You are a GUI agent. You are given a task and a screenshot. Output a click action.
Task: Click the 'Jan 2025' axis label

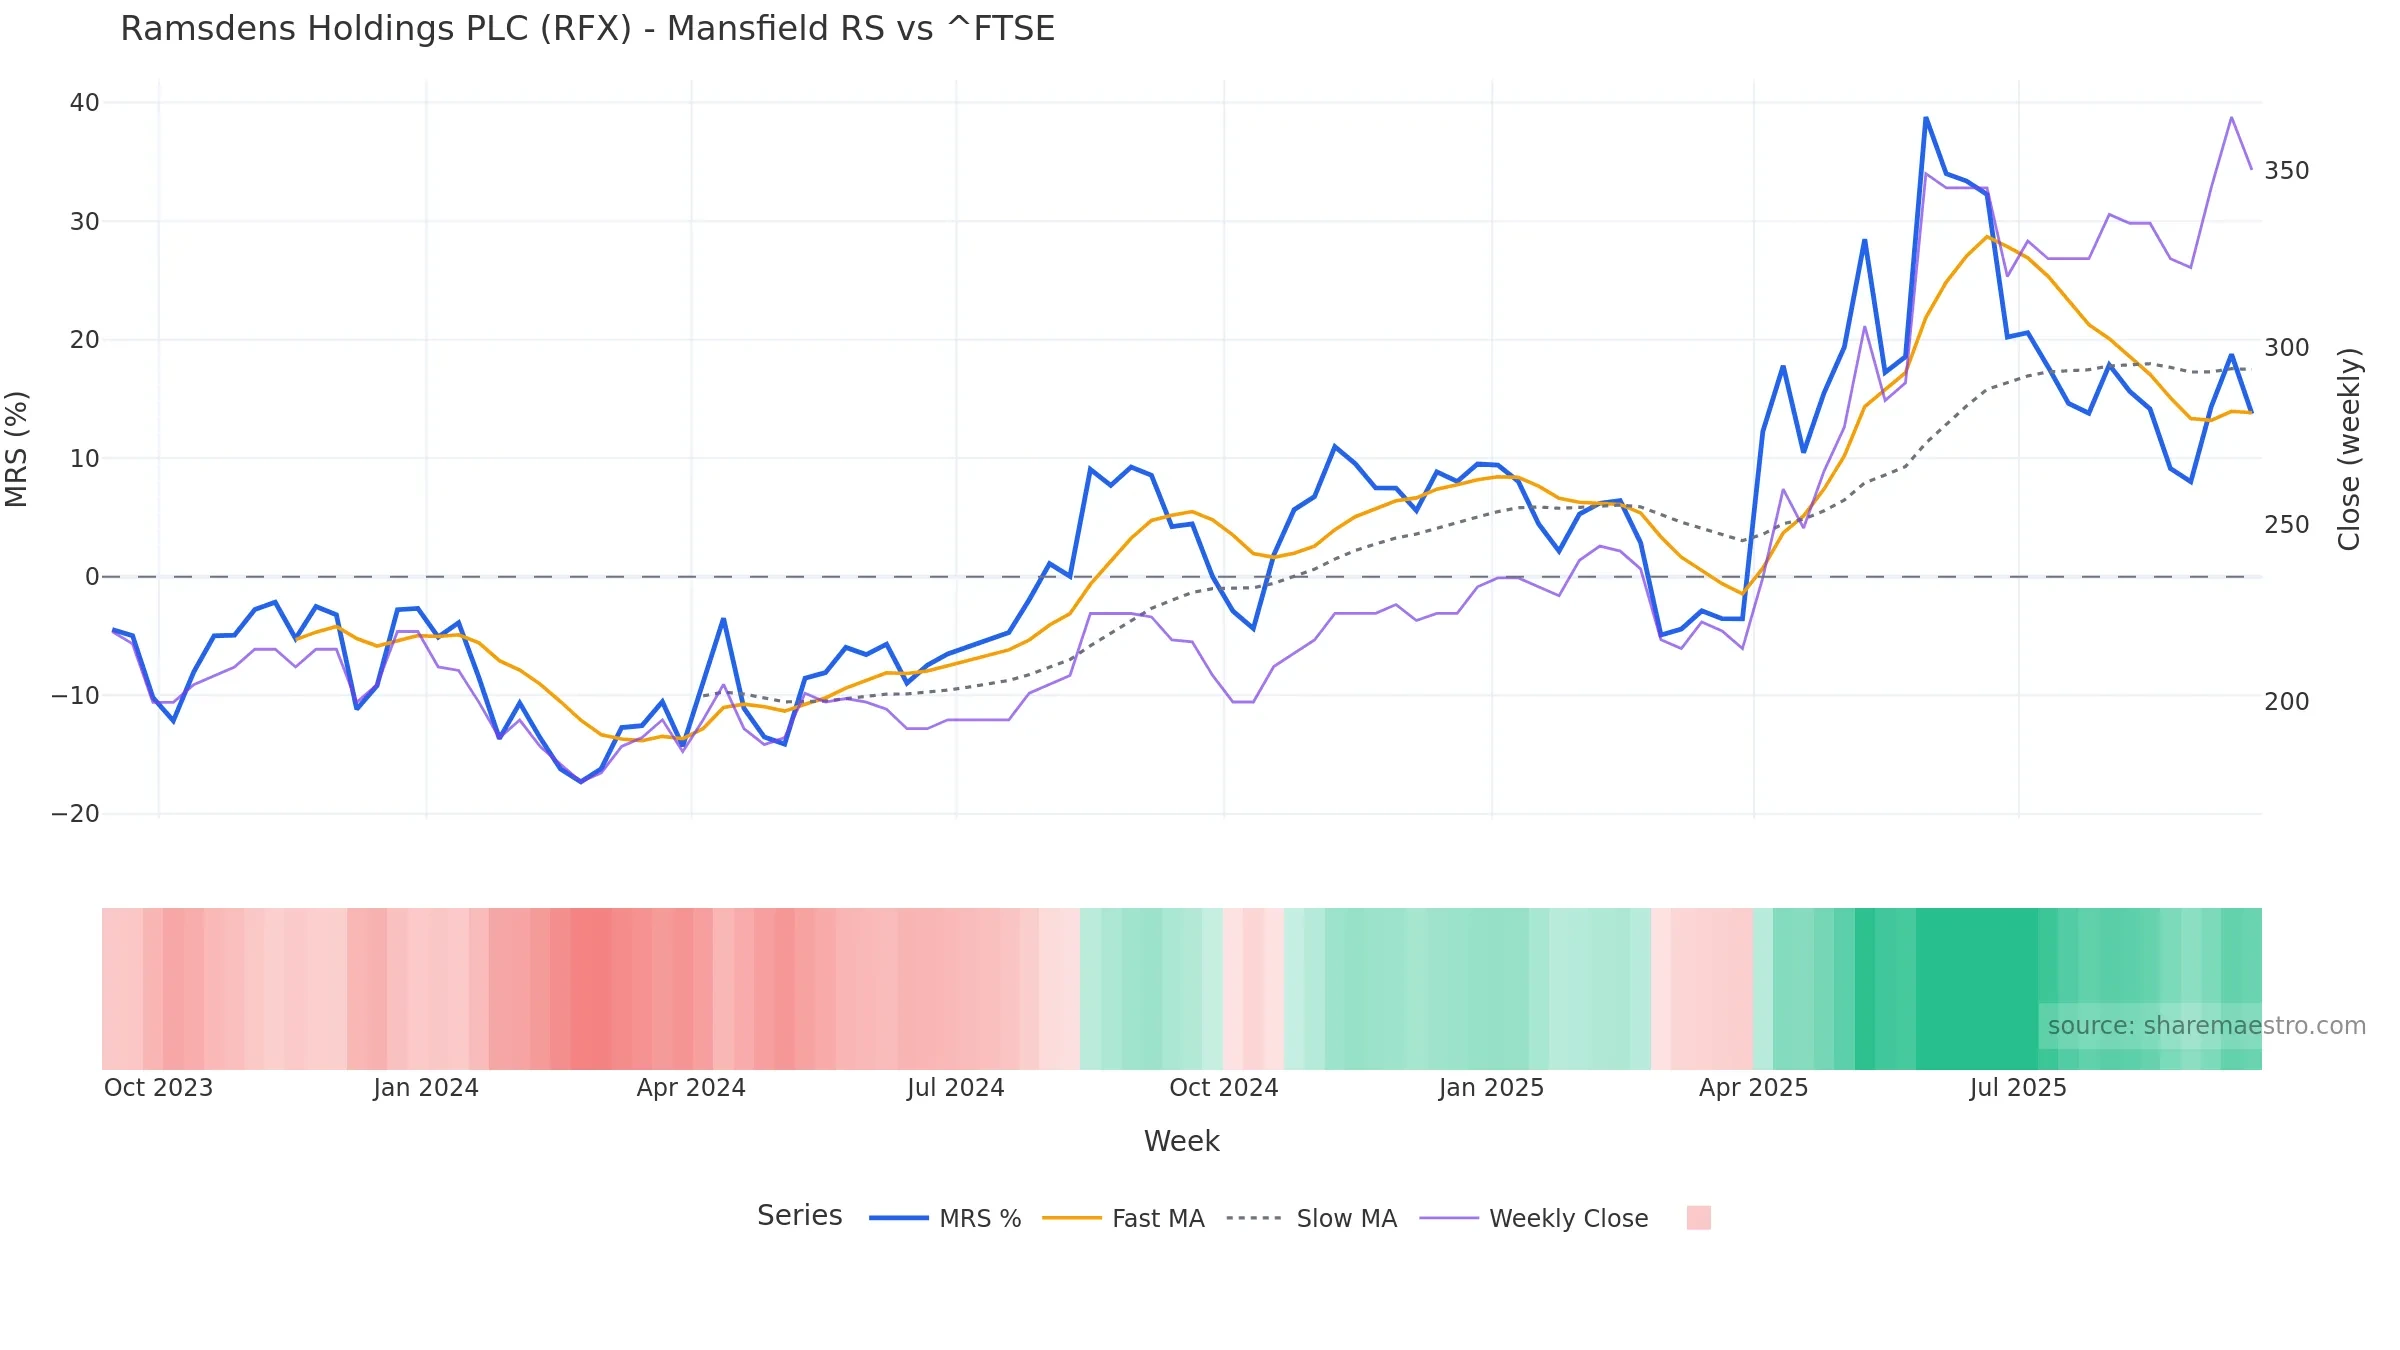[x=1491, y=1088]
